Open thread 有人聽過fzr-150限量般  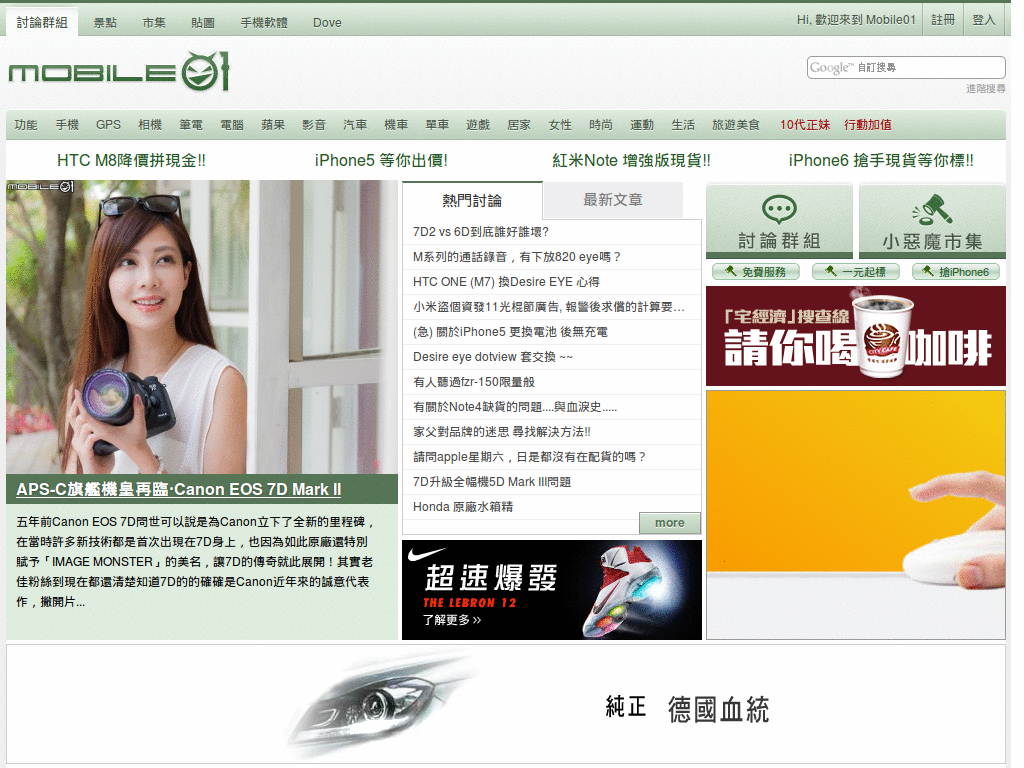pos(473,381)
